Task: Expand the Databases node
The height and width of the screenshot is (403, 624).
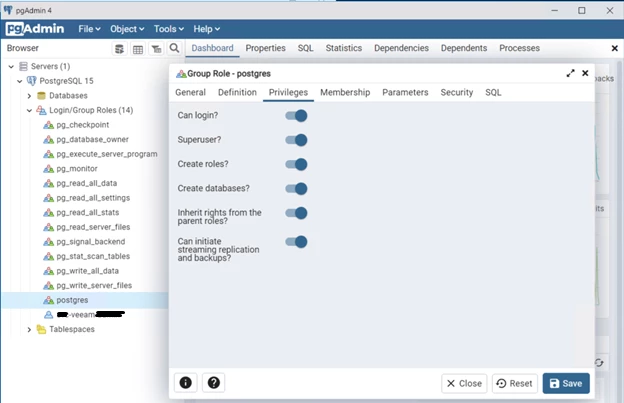Action: click(x=29, y=96)
